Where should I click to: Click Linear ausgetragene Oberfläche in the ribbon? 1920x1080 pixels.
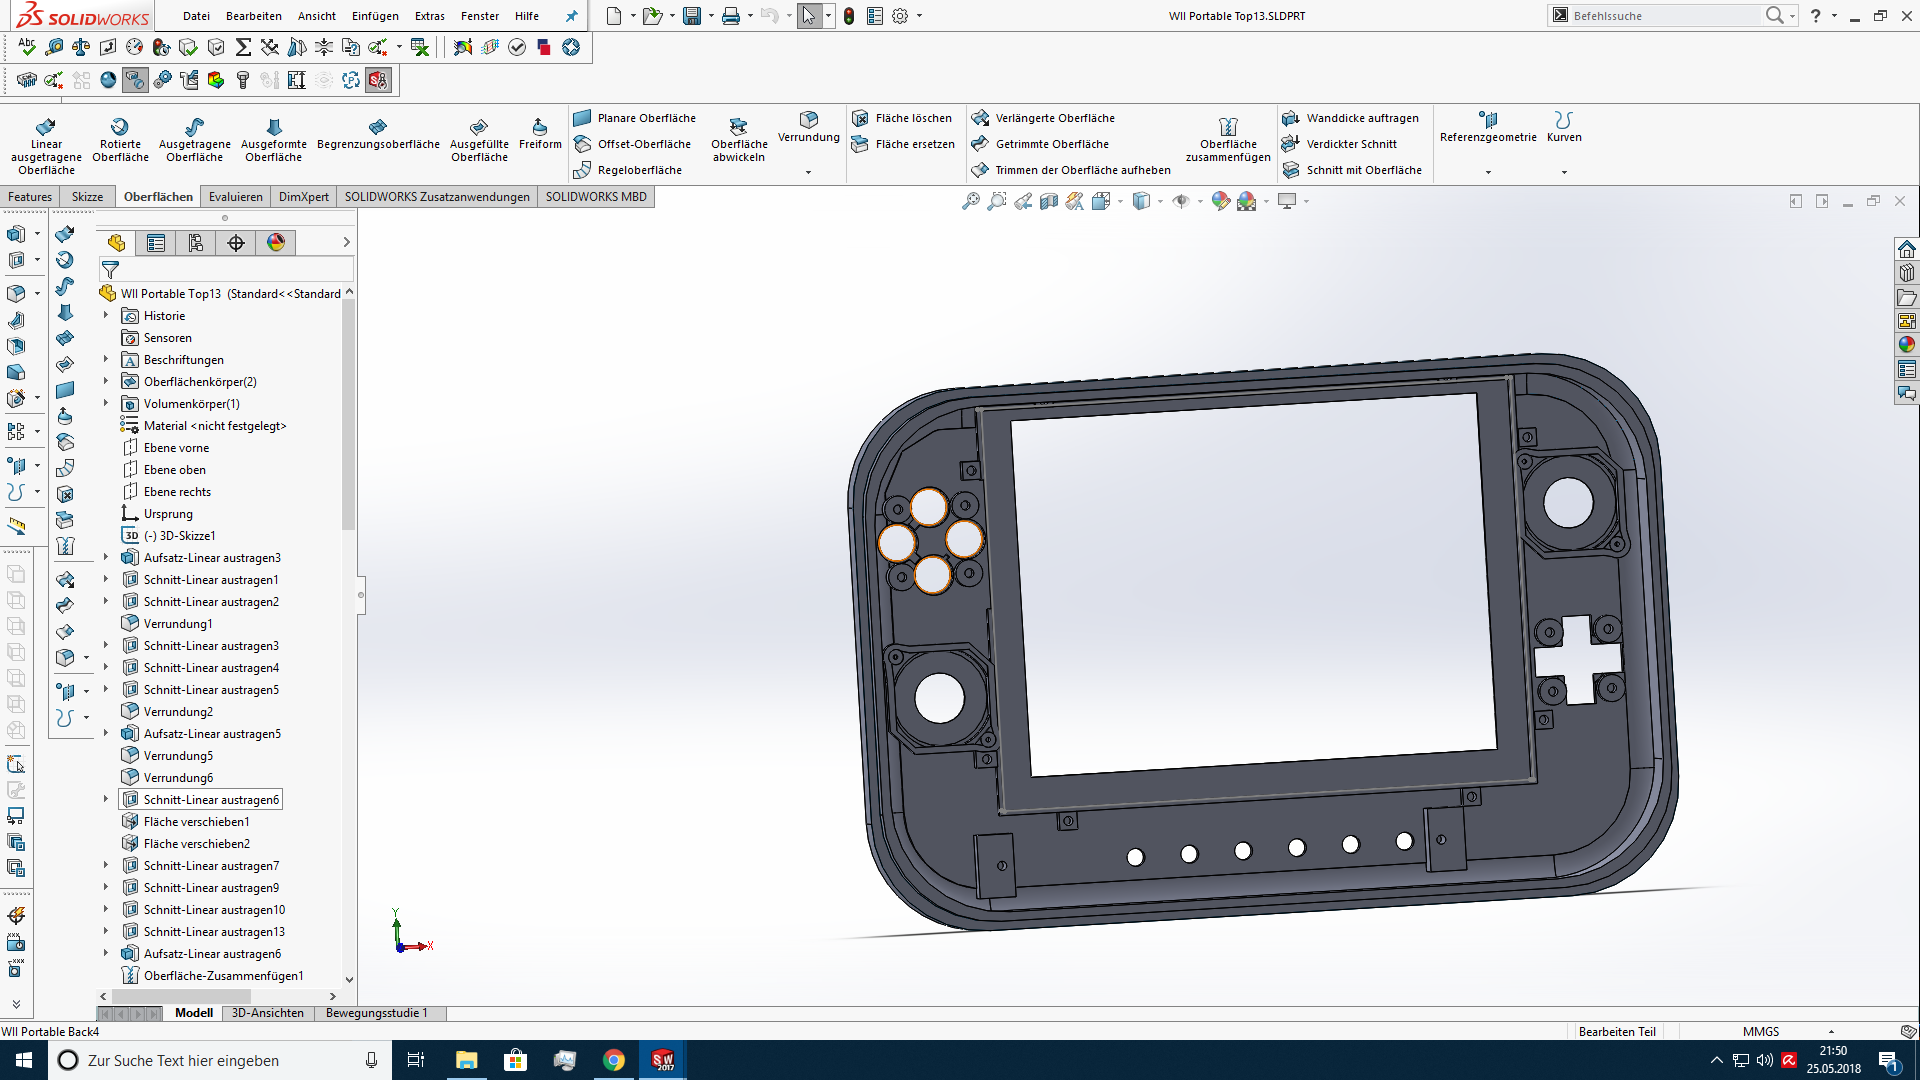point(46,146)
